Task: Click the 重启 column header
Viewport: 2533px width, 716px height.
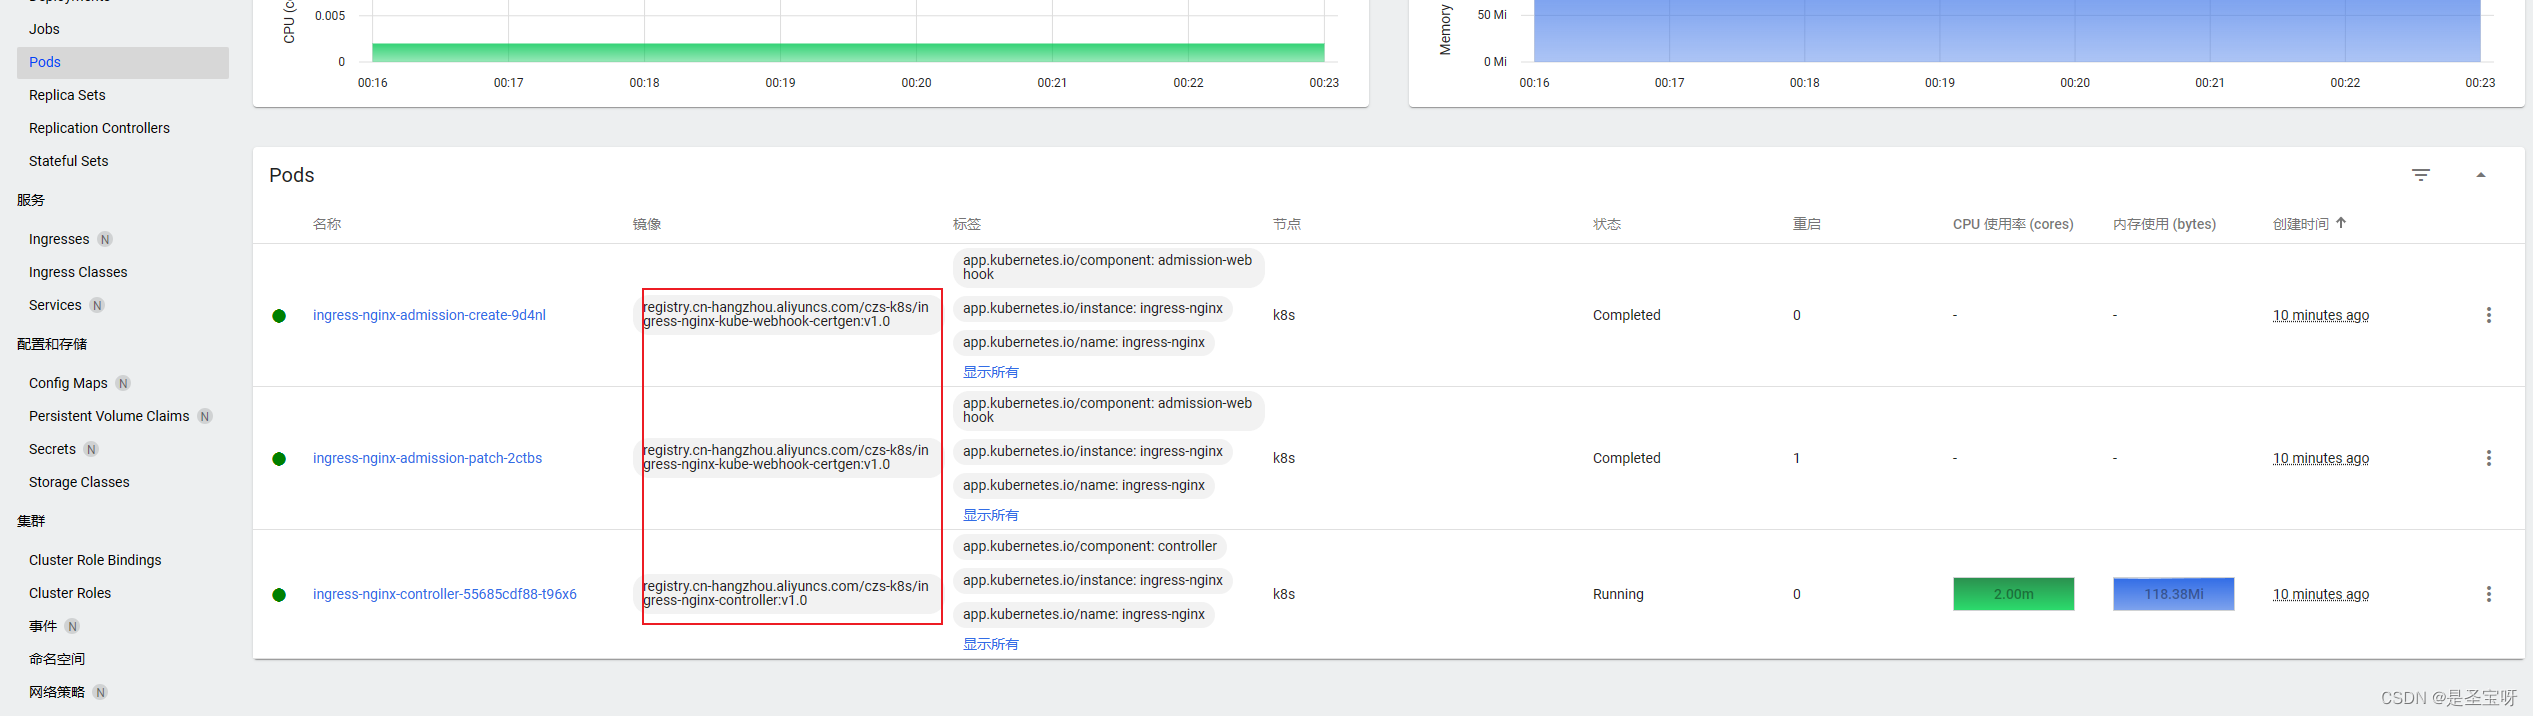Action: click(1807, 224)
